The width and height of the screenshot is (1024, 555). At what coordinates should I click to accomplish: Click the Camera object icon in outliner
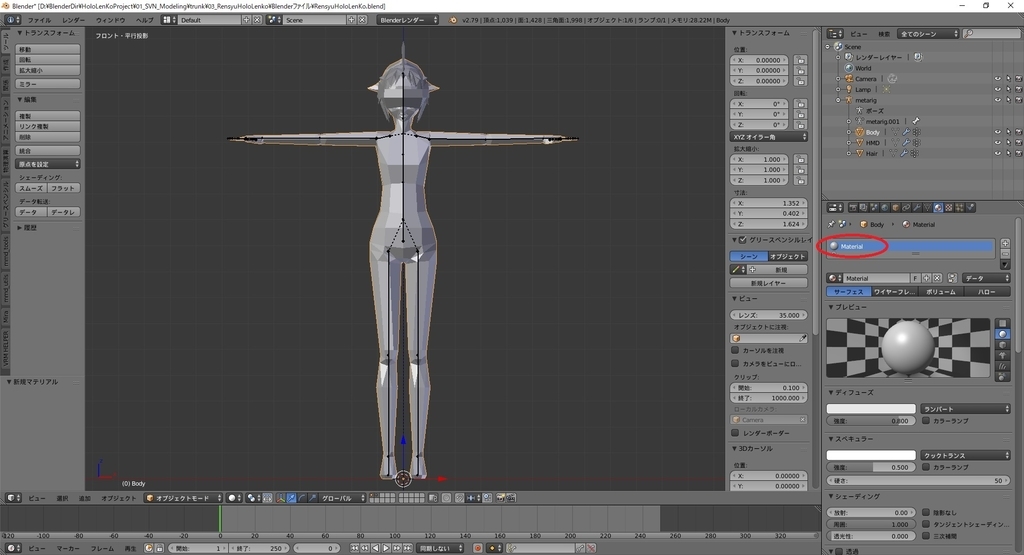(847, 79)
